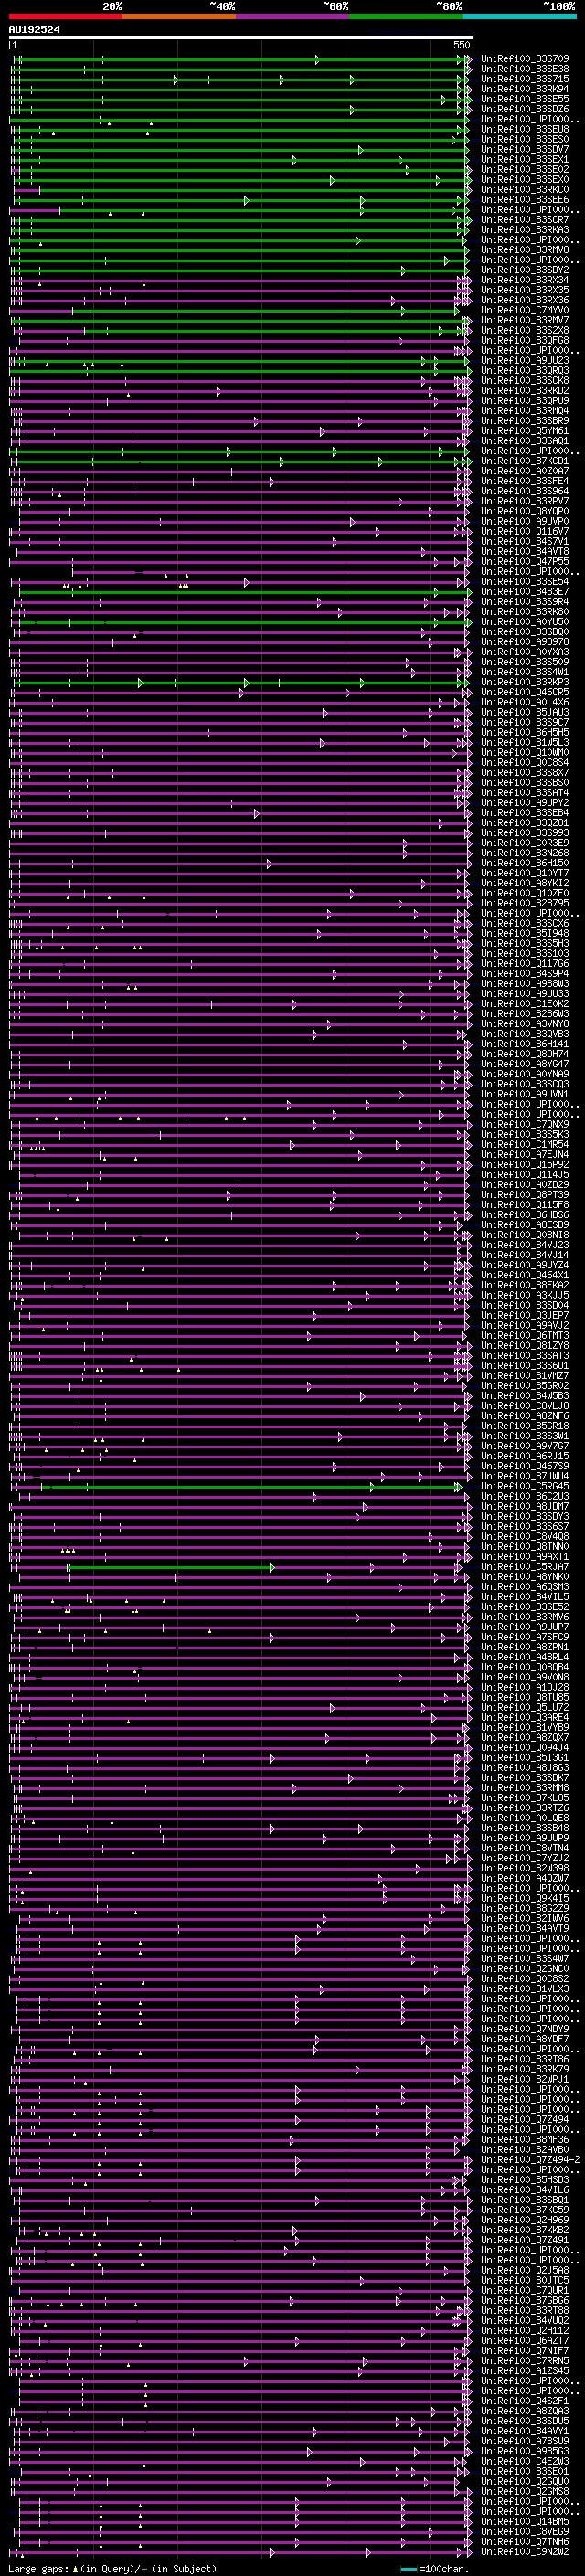Open hit UniRef100_B3SEU8
Viewport: 585px width, 2576px height.
coord(525,129)
